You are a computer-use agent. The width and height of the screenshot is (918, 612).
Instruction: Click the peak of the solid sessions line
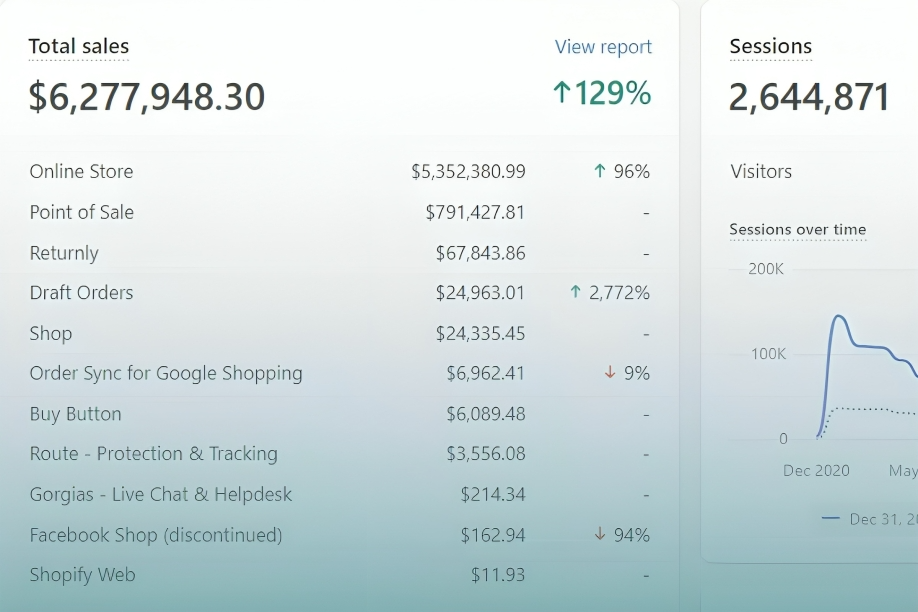pos(838,317)
